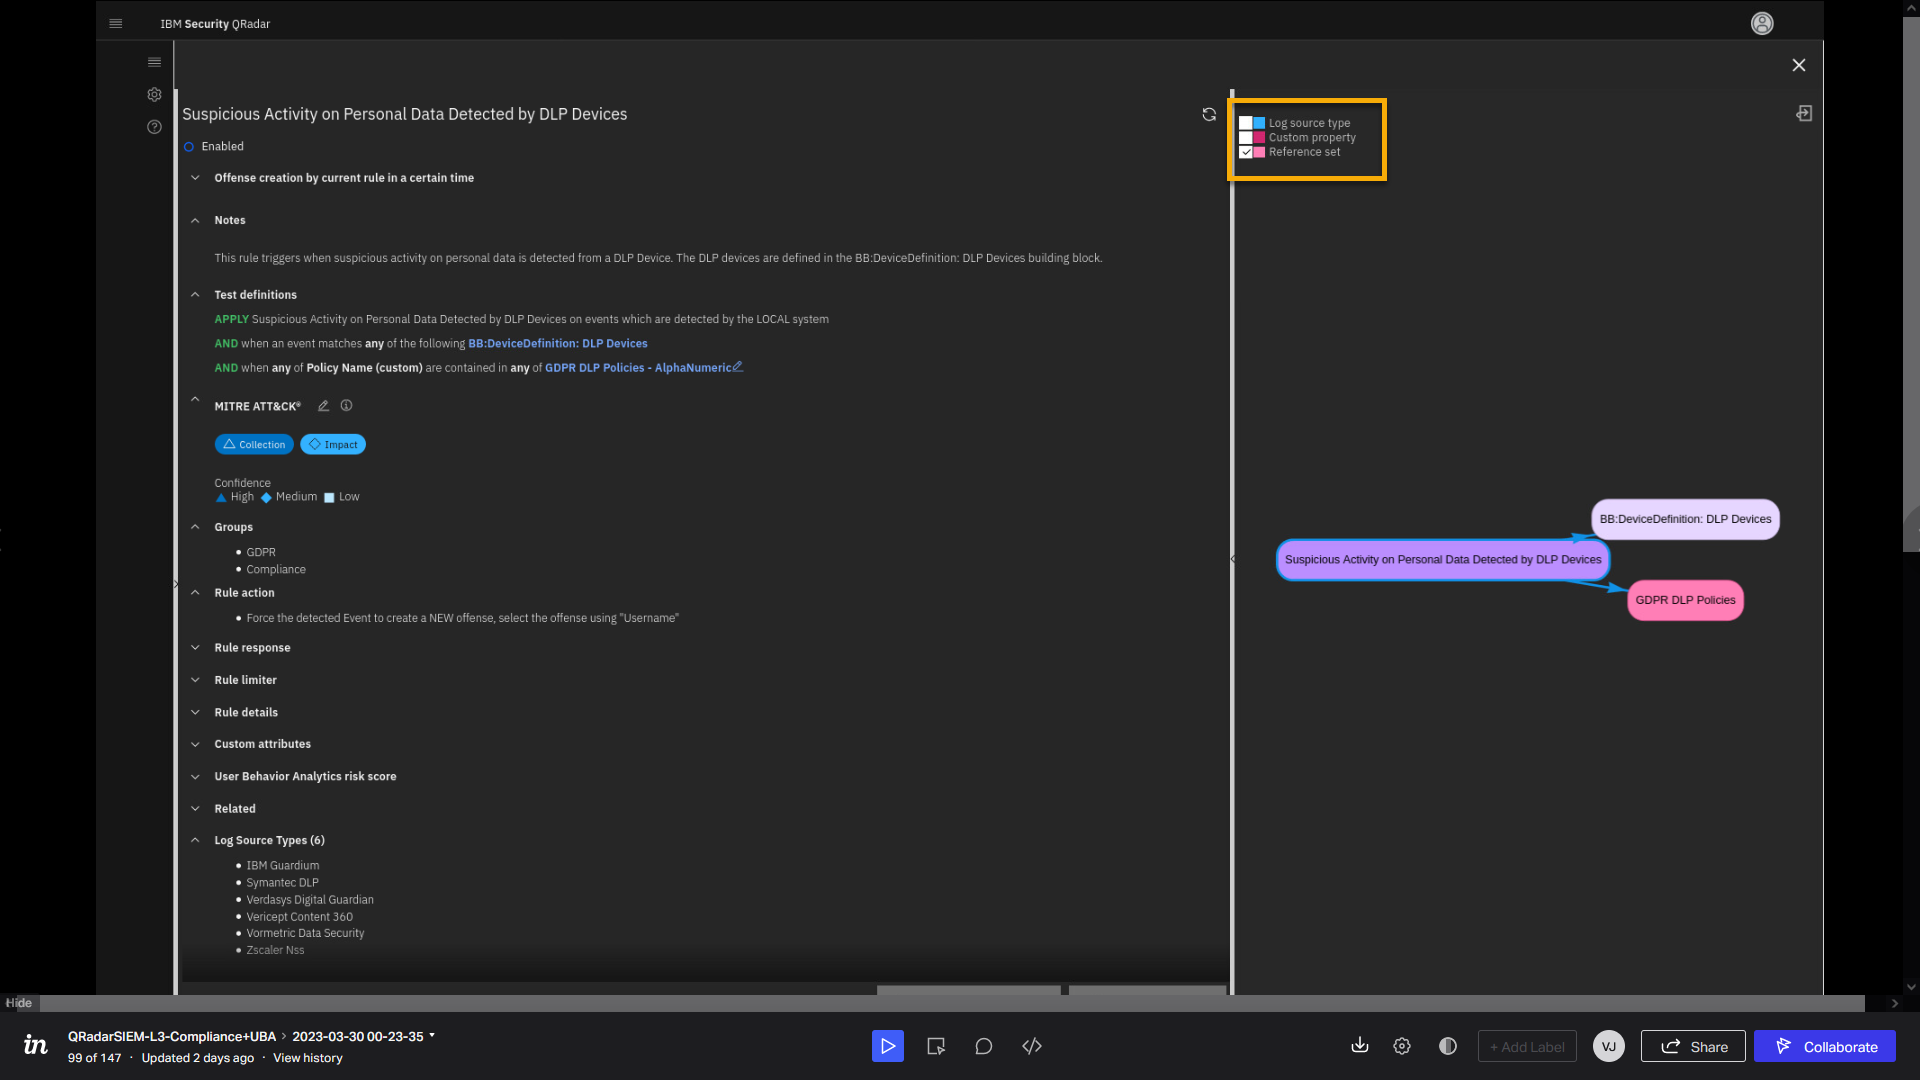The height and width of the screenshot is (1080, 1920).
Task: Open comment mode in bottom toolbar
Action: [983, 1046]
